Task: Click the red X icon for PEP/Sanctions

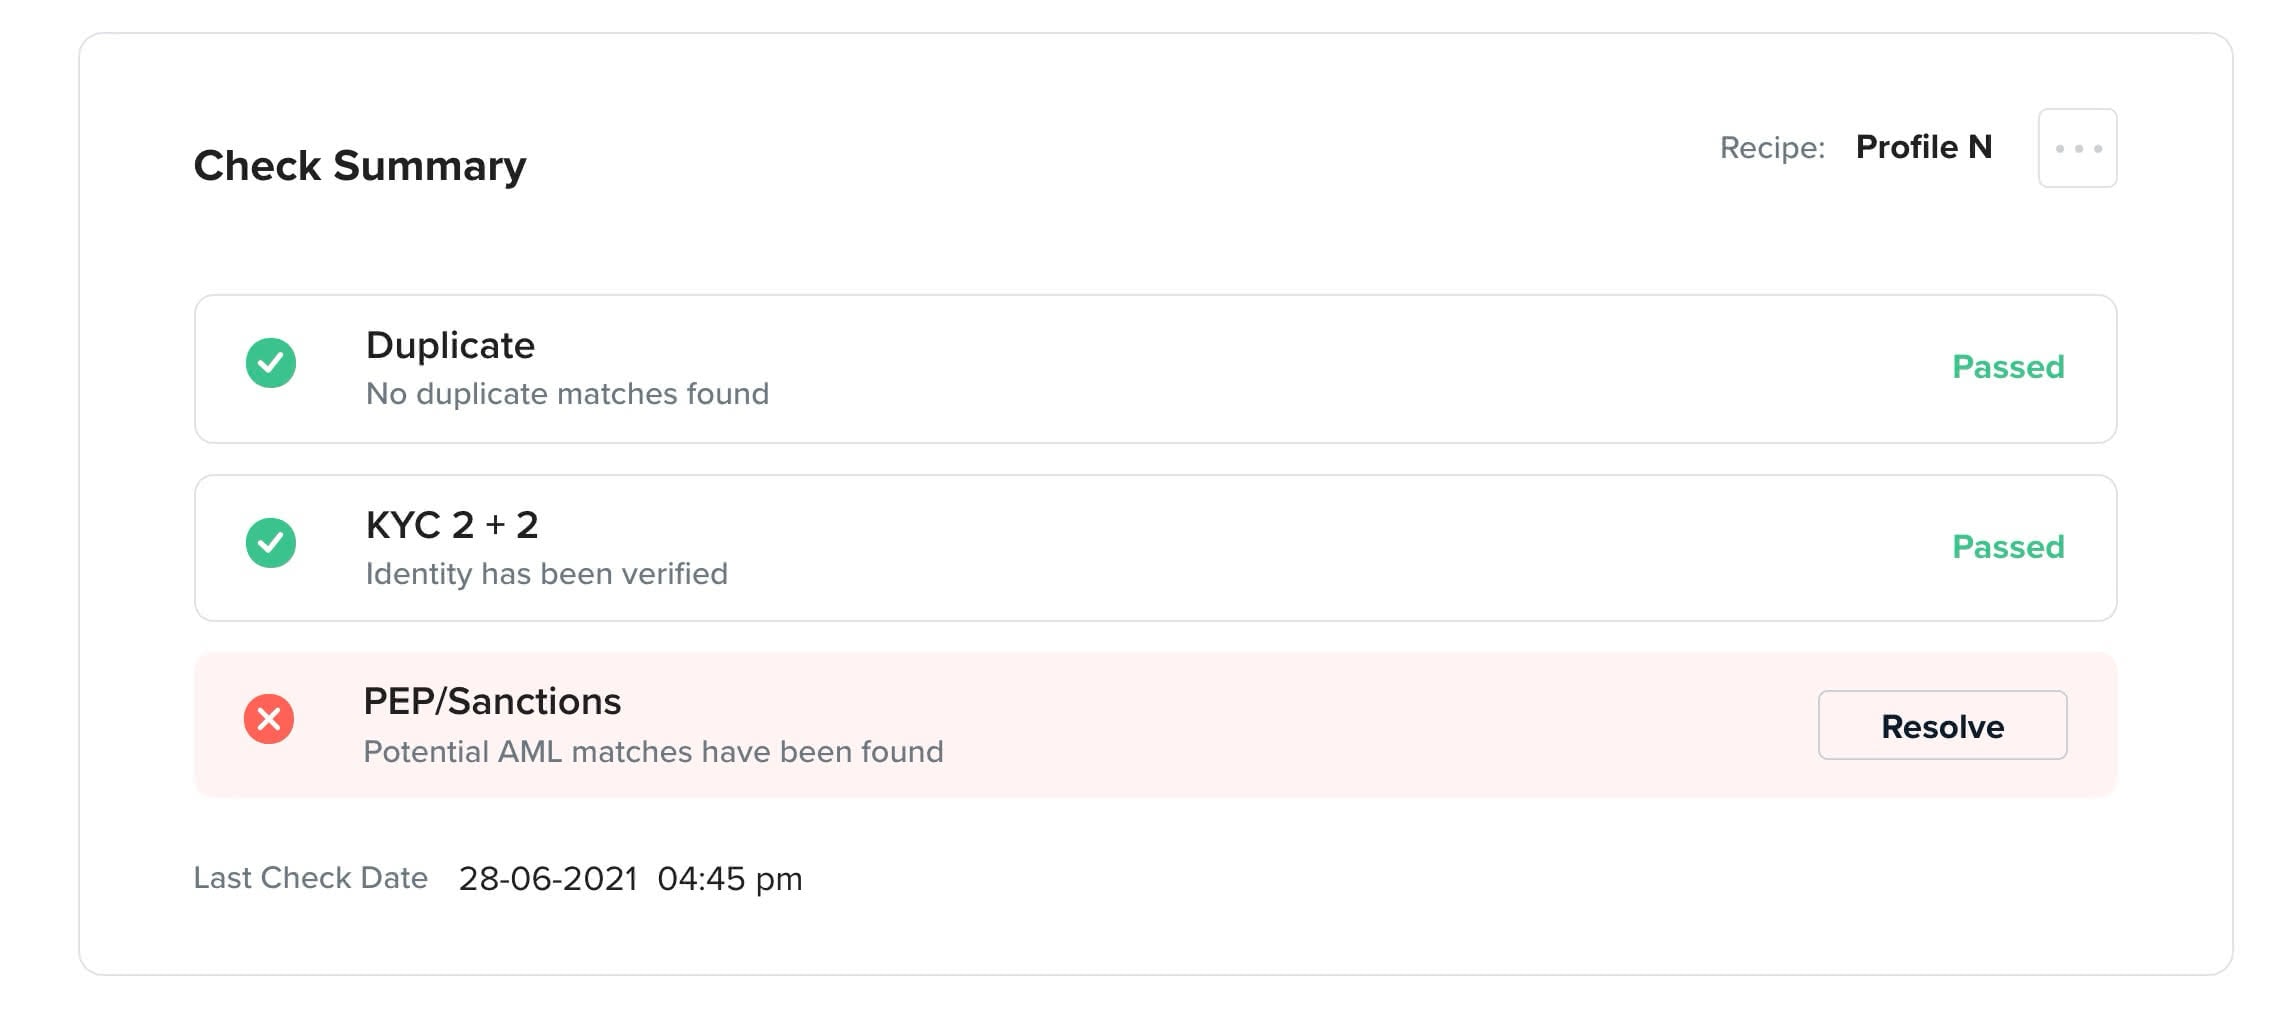Action: click(x=269, y=719)
